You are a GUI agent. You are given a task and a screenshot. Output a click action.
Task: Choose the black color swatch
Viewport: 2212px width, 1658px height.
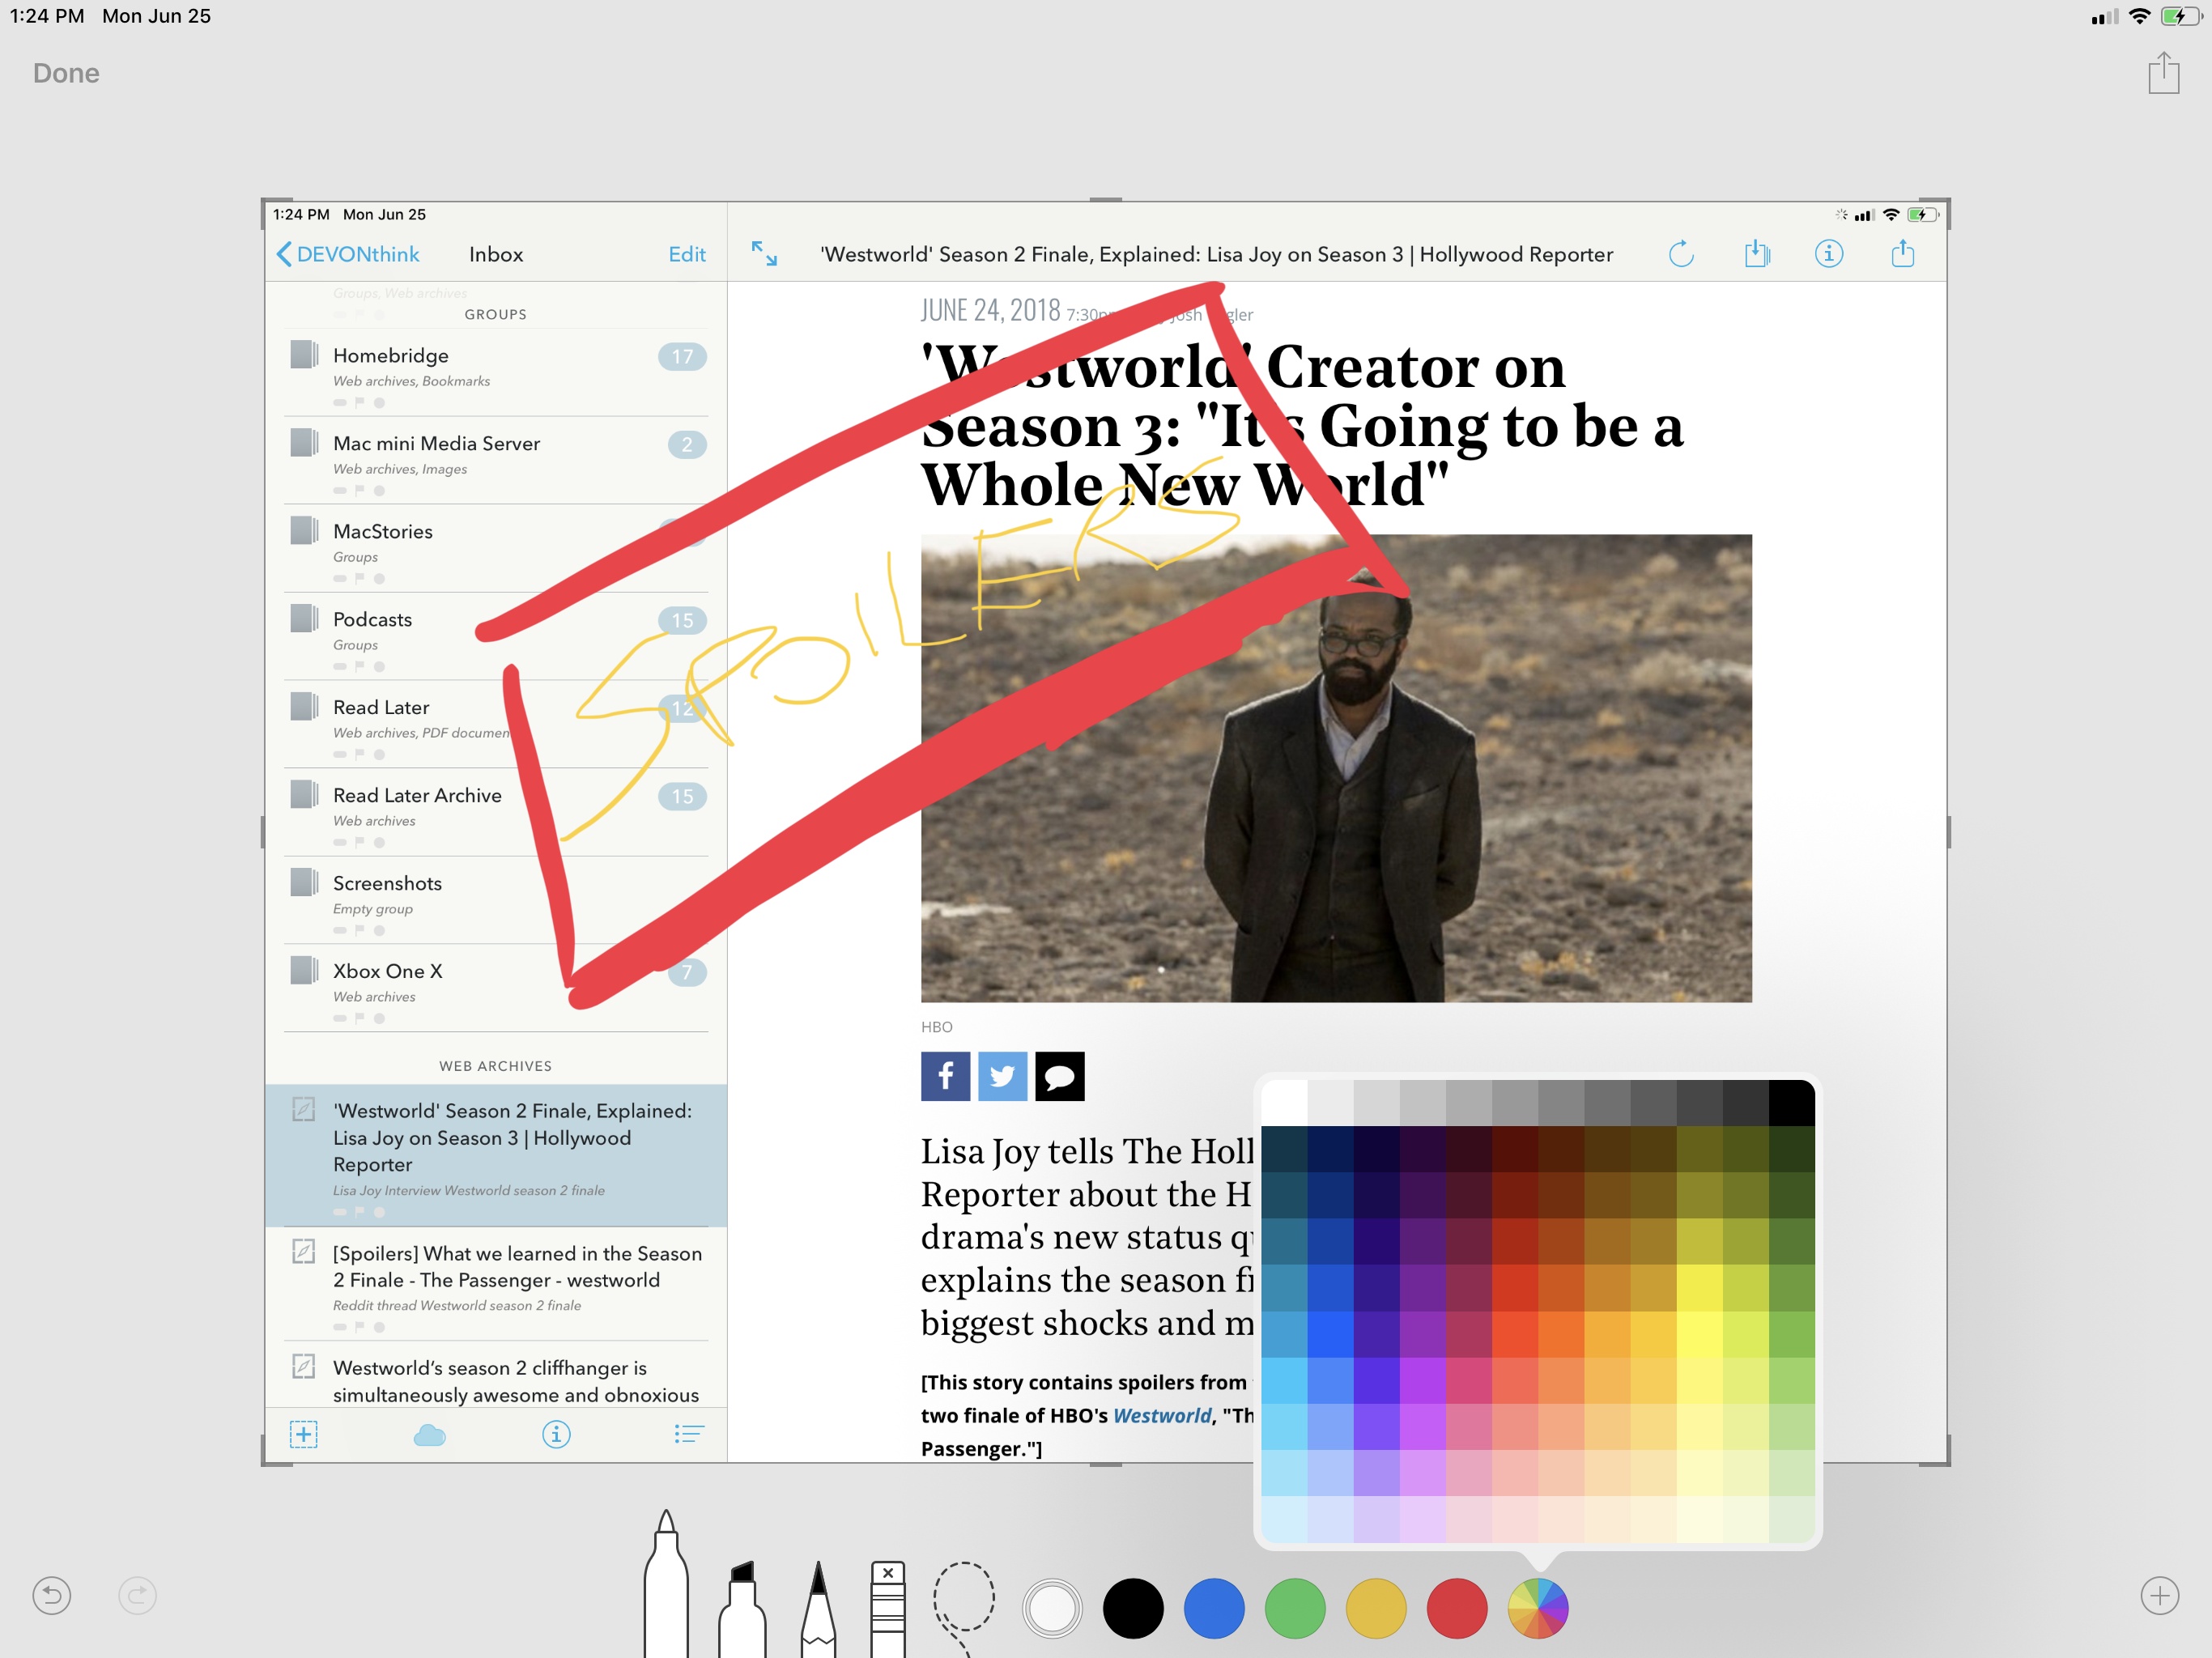pos(1133,1608)
